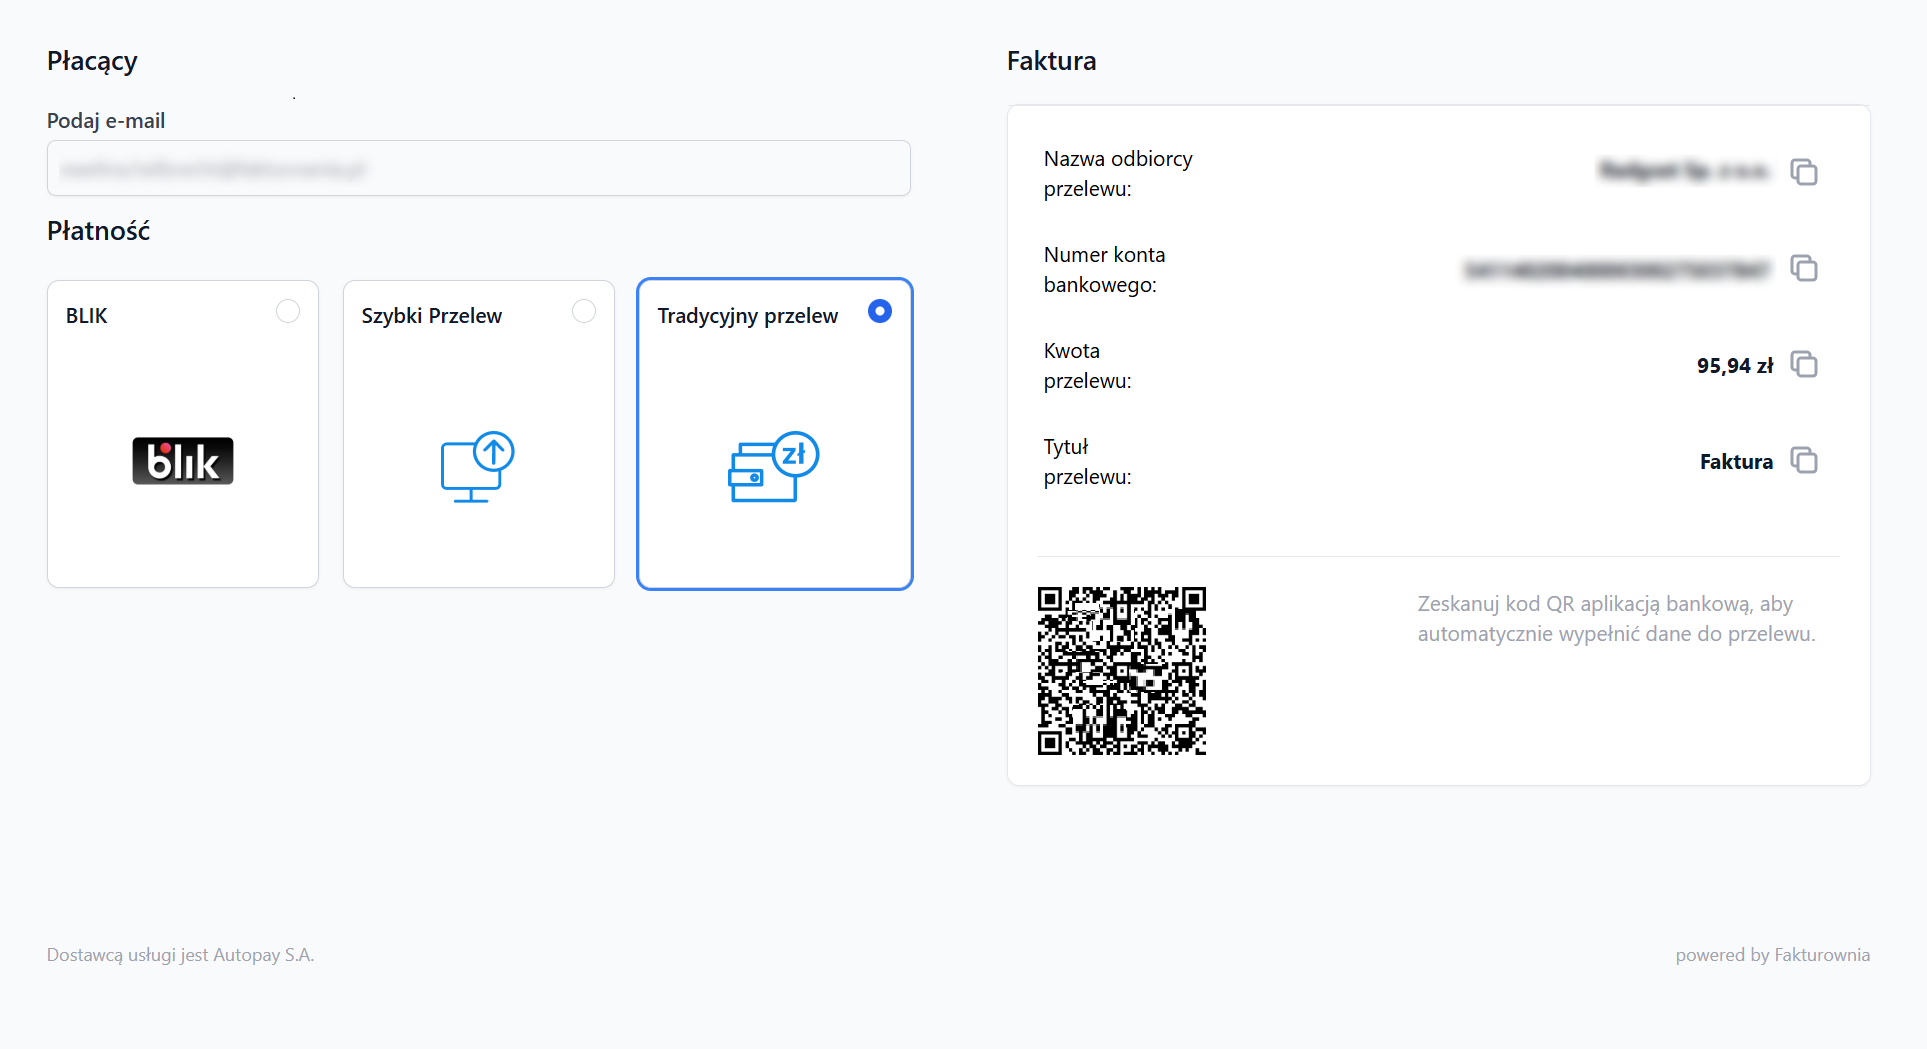
Task: Click the Szybki Przelew monitor upload icon
Action: point(478,466)
